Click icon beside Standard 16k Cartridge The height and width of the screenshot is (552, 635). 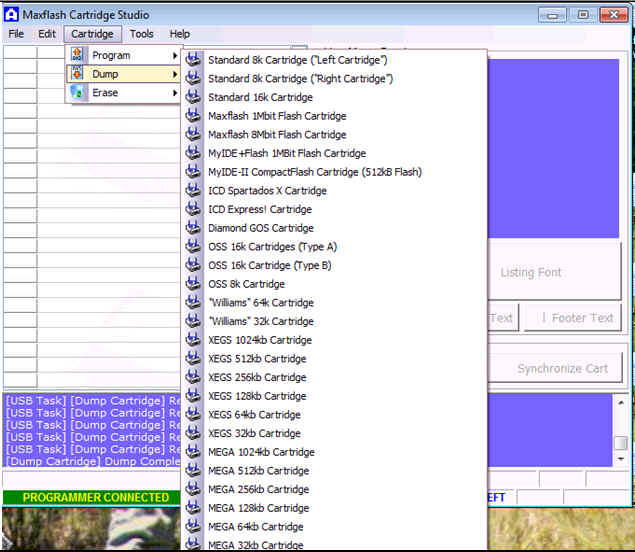(x=194, y=97)
